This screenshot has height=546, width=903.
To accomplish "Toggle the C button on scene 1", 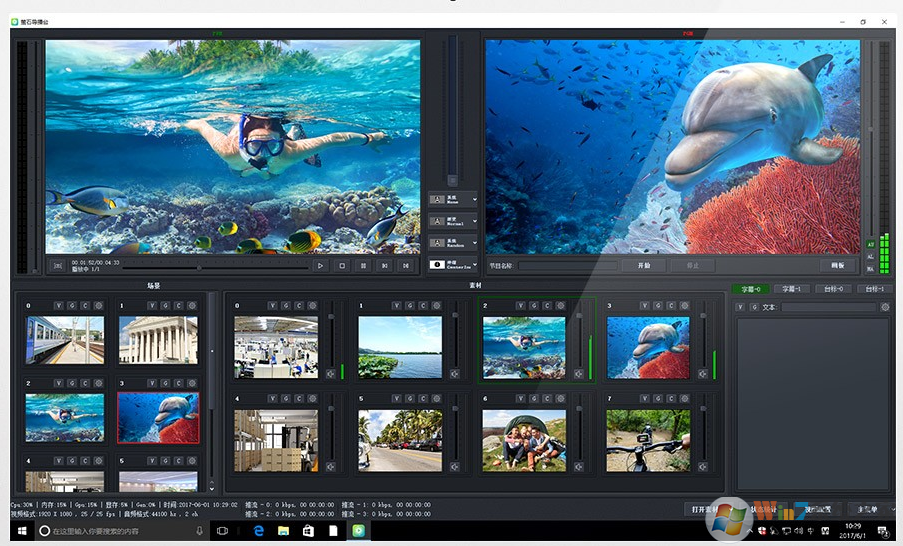I will pos(176,305).
